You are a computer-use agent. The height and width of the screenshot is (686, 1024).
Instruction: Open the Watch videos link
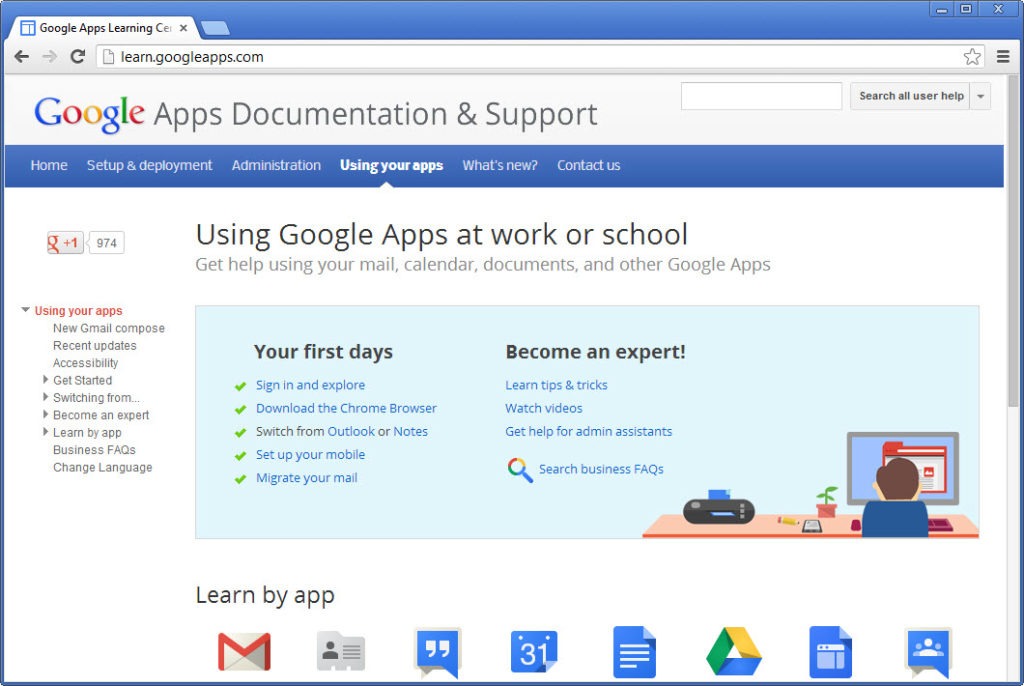[x=544, y=408]
